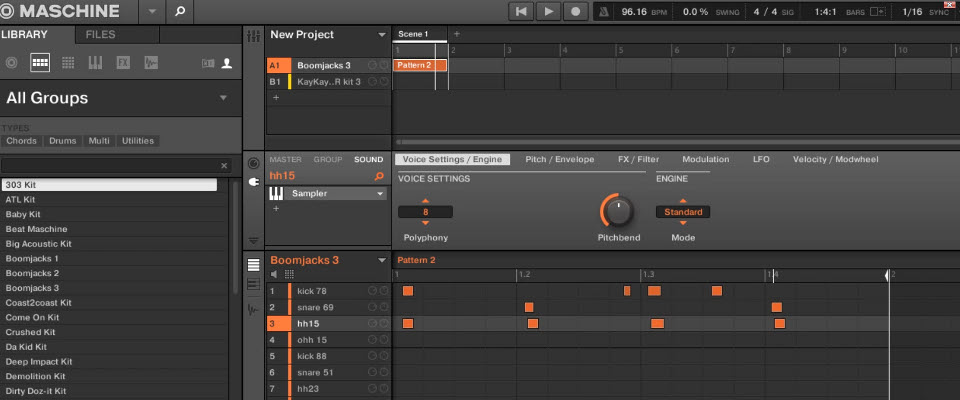The width and height of the screenshot is (960, 400).
Task: Click the arranger horizontal scrollbar
Action: pyautogui.click(x=677, y=142)
